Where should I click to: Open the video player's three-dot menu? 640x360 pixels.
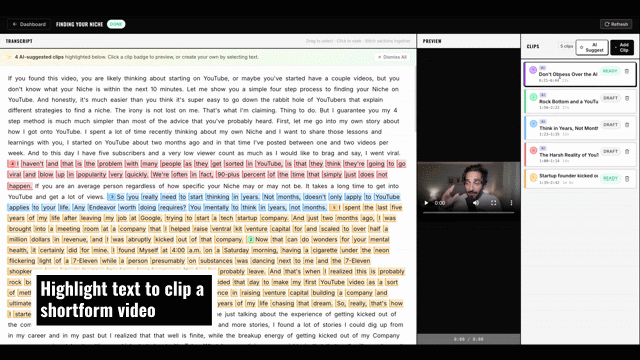pyautogui.click(x=511, y=203)
